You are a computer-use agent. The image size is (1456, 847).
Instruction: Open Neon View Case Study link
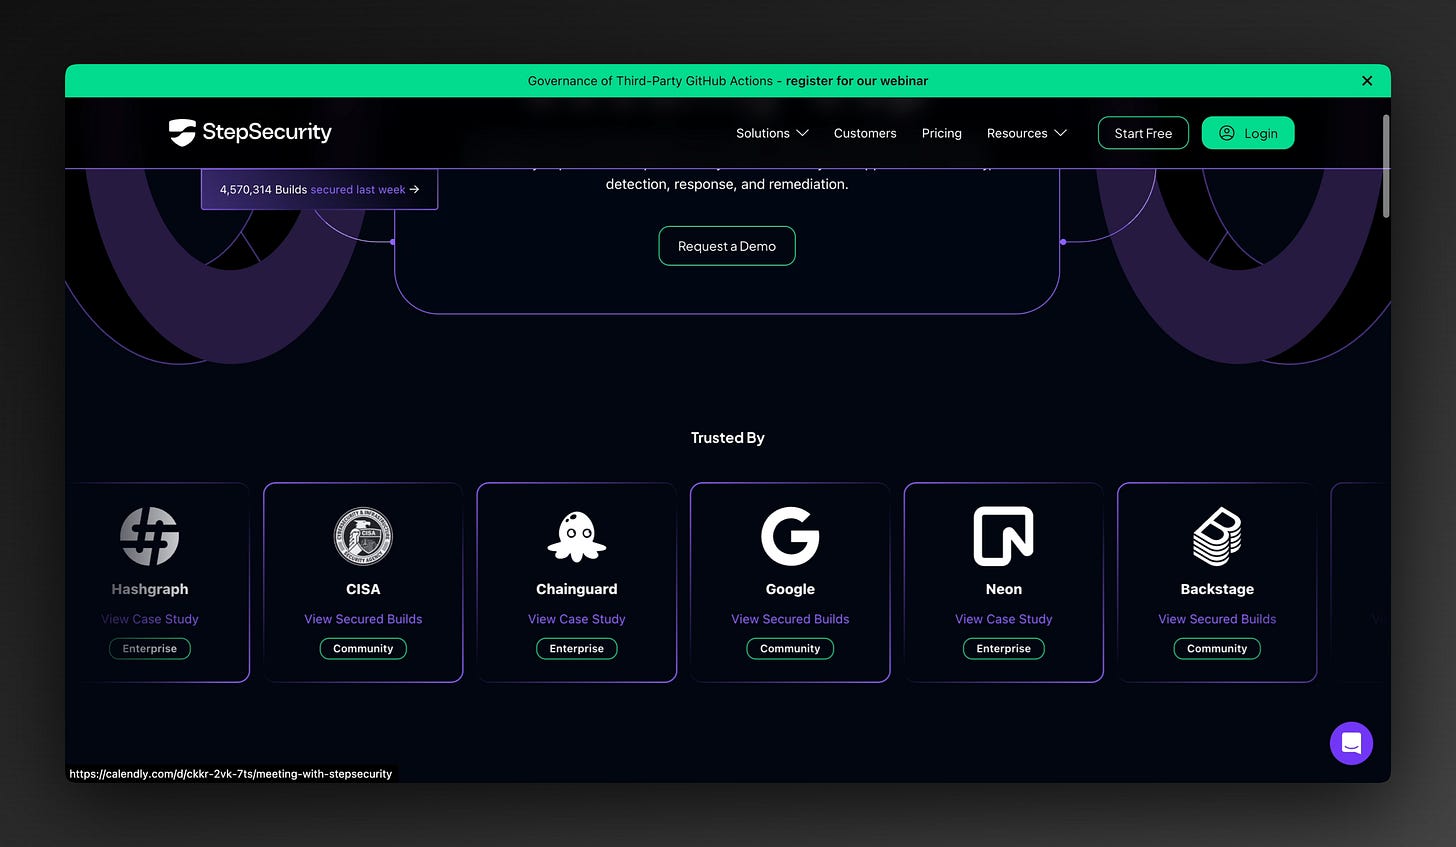point(1004,619)
